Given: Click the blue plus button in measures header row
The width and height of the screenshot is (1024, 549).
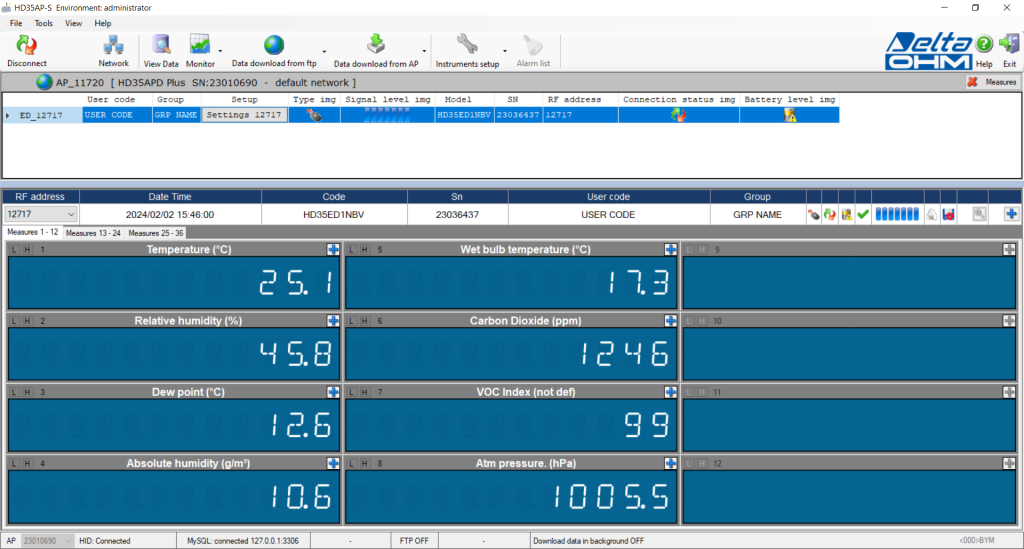Looking at the screenshot, I should point(1011,214).
